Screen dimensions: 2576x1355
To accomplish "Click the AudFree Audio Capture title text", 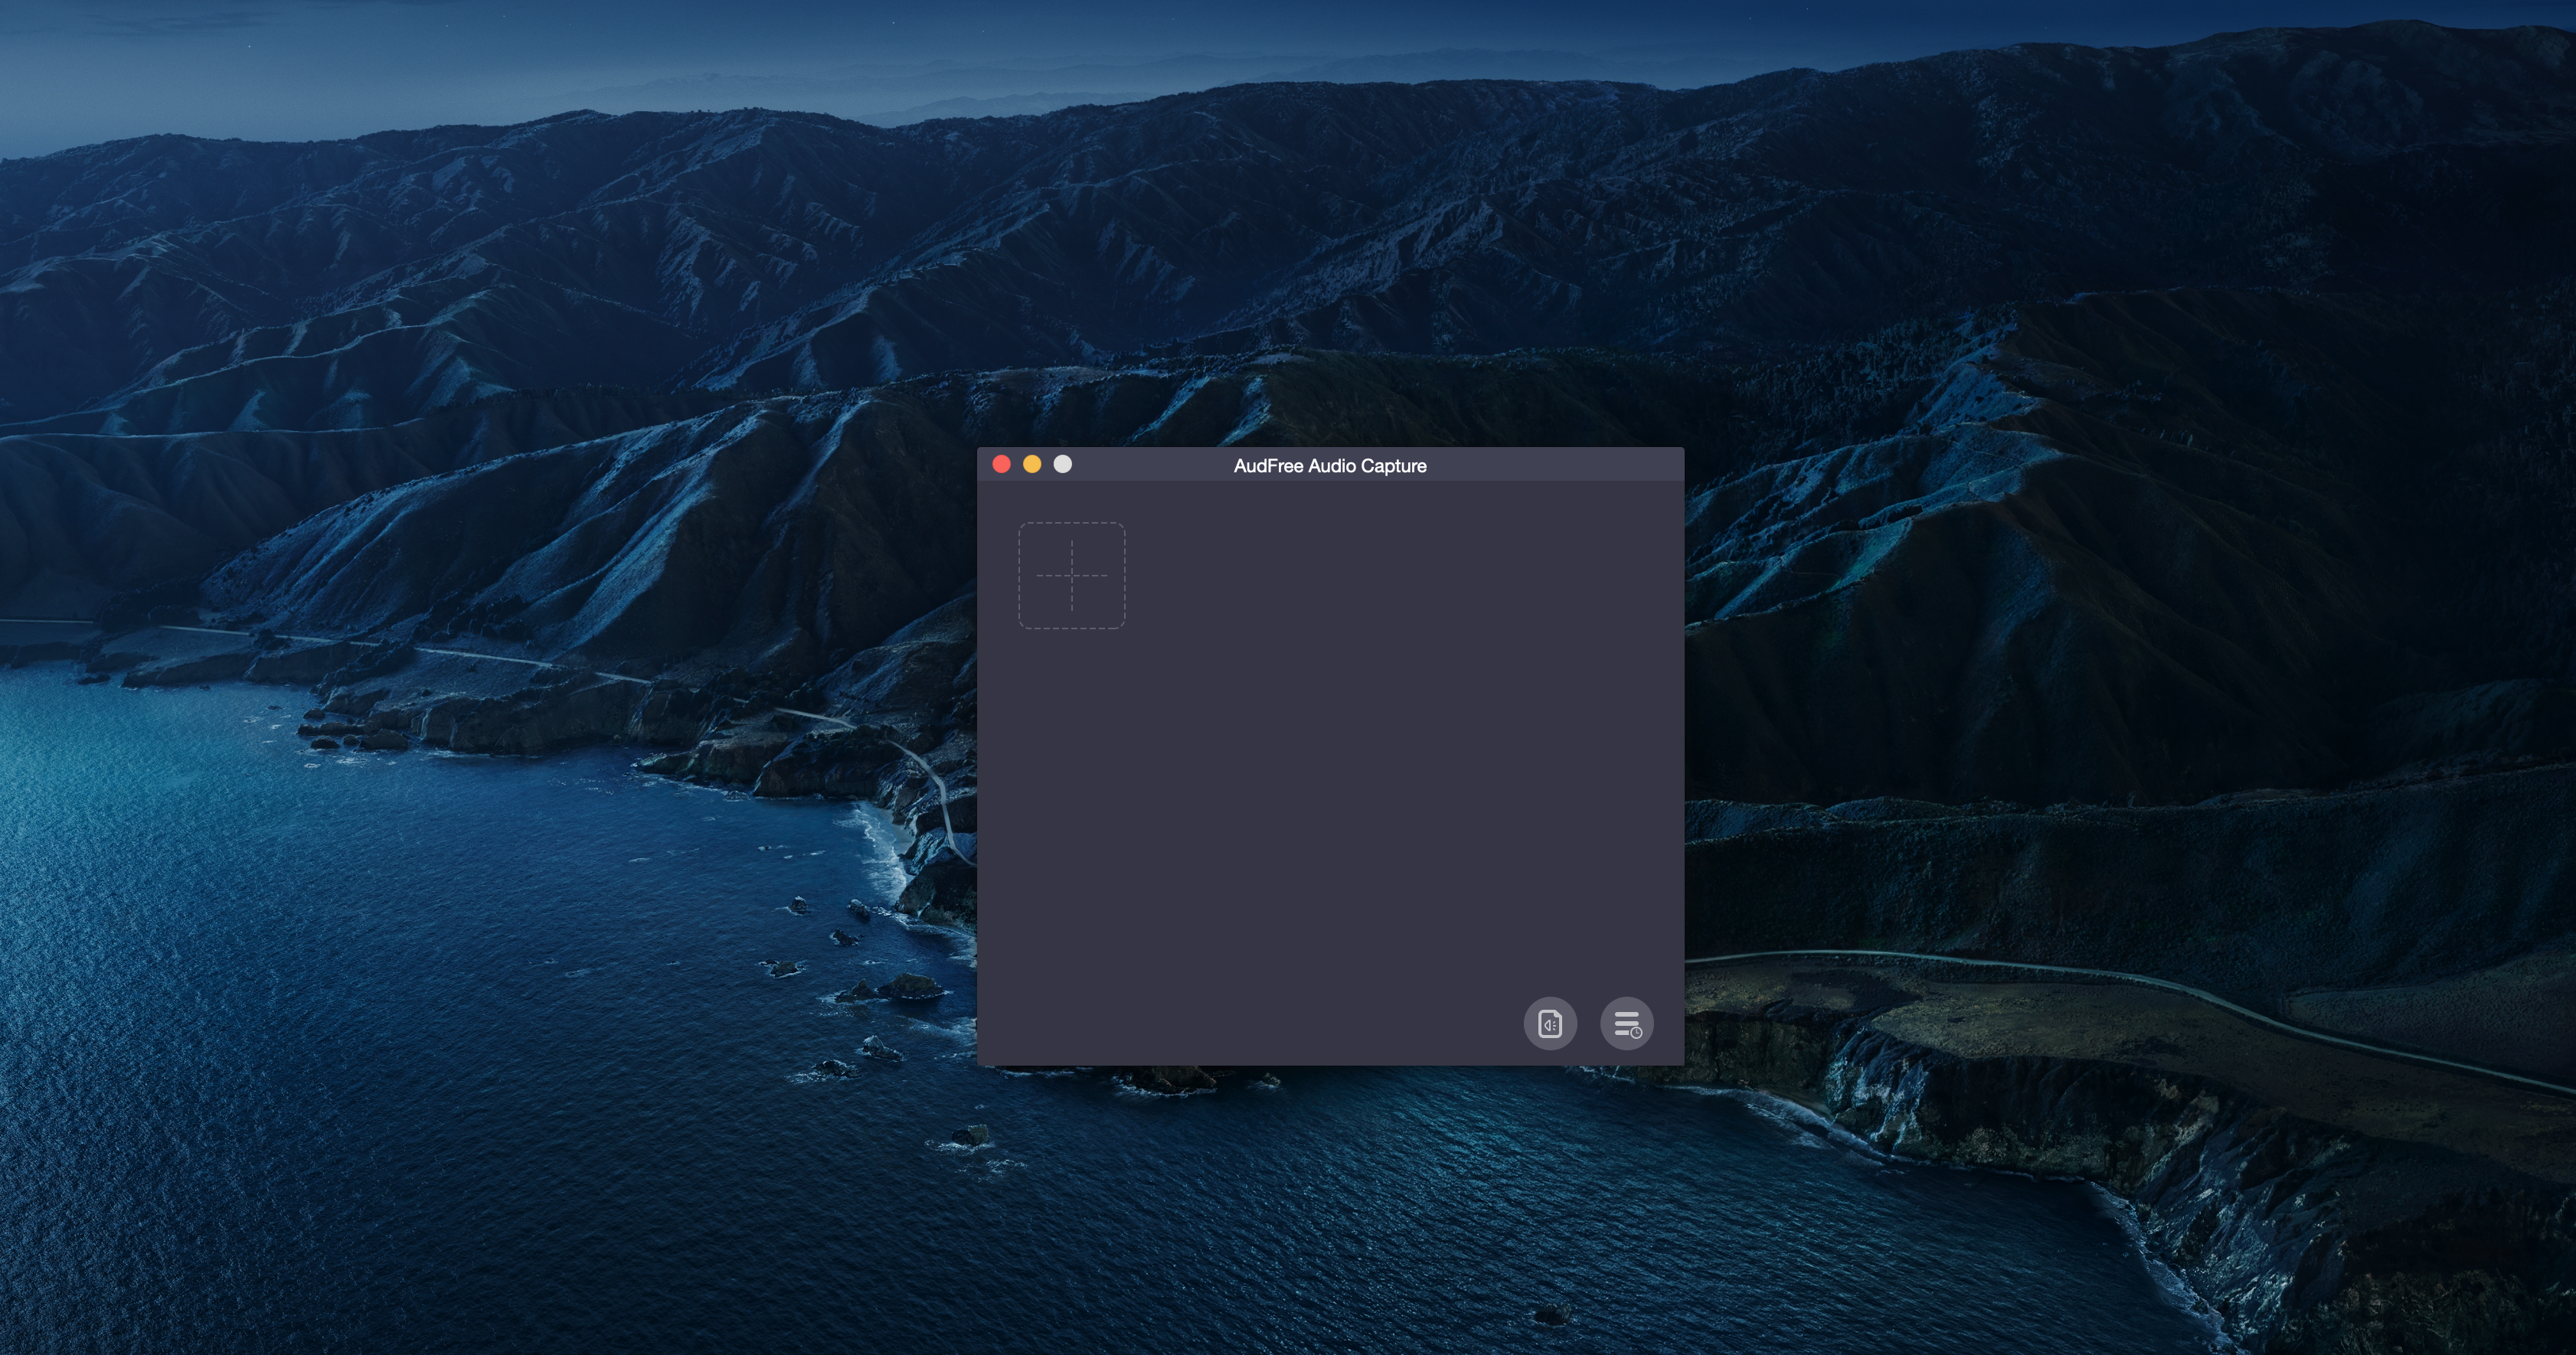I will 1329,466.
